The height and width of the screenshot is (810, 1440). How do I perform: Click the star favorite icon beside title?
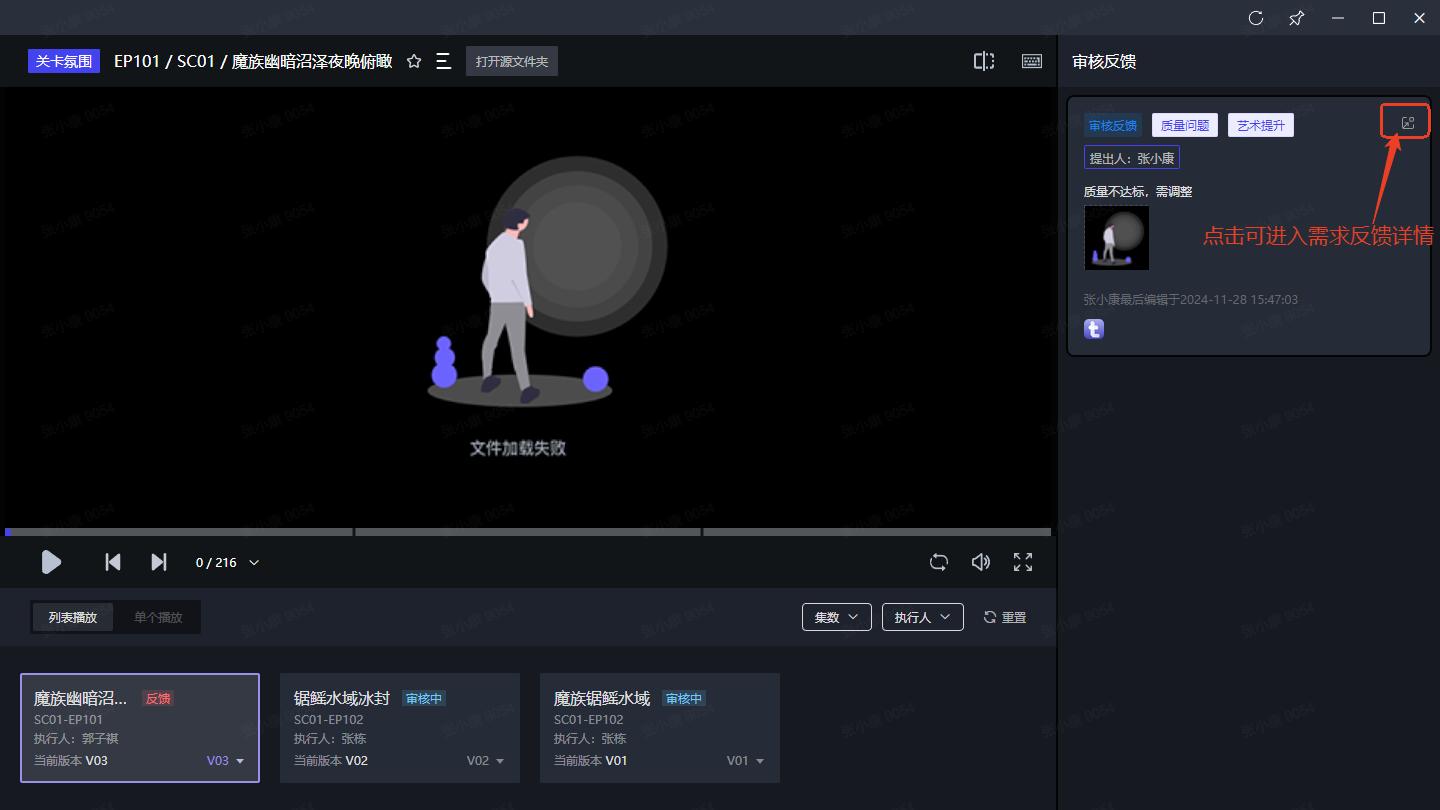pyautogui.click(x=414, y=62)
